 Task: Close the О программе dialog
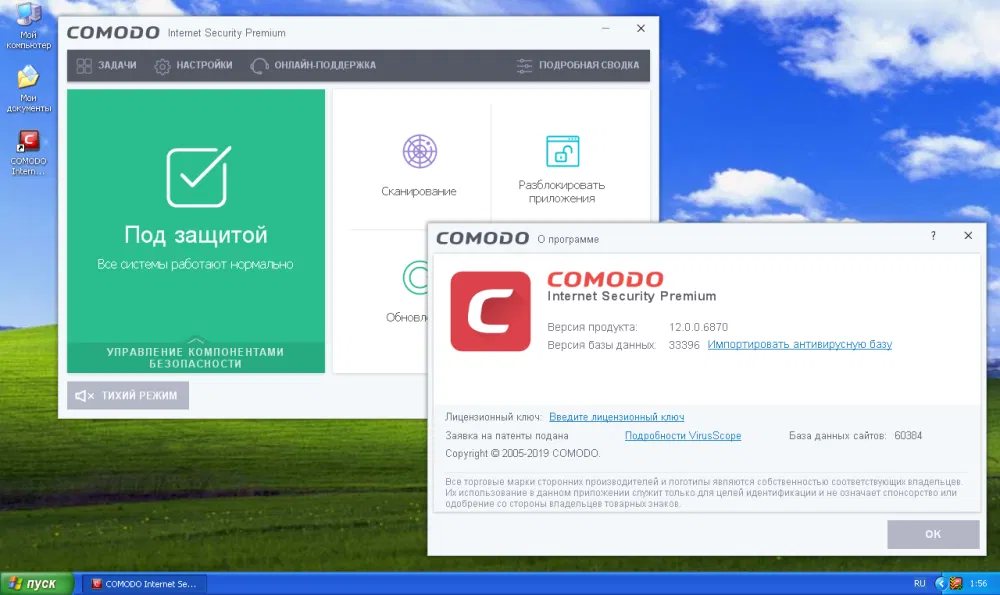pos(968,236)
